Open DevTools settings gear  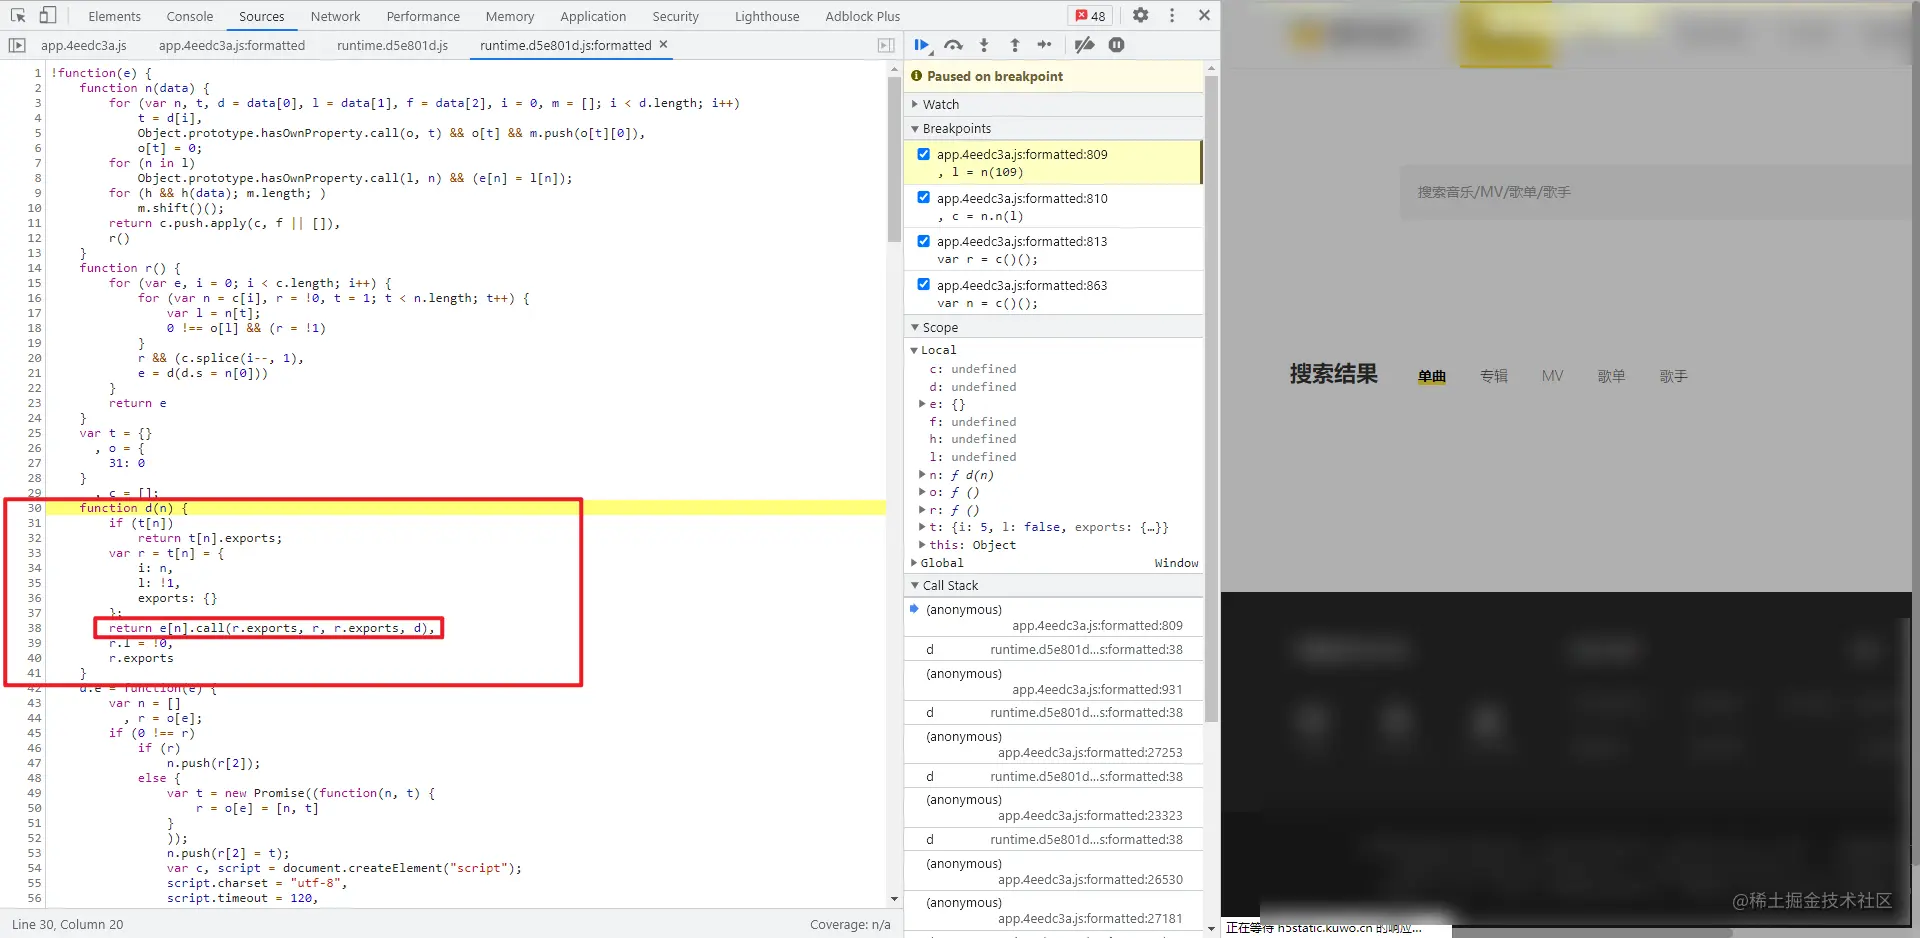(1140, 16)
